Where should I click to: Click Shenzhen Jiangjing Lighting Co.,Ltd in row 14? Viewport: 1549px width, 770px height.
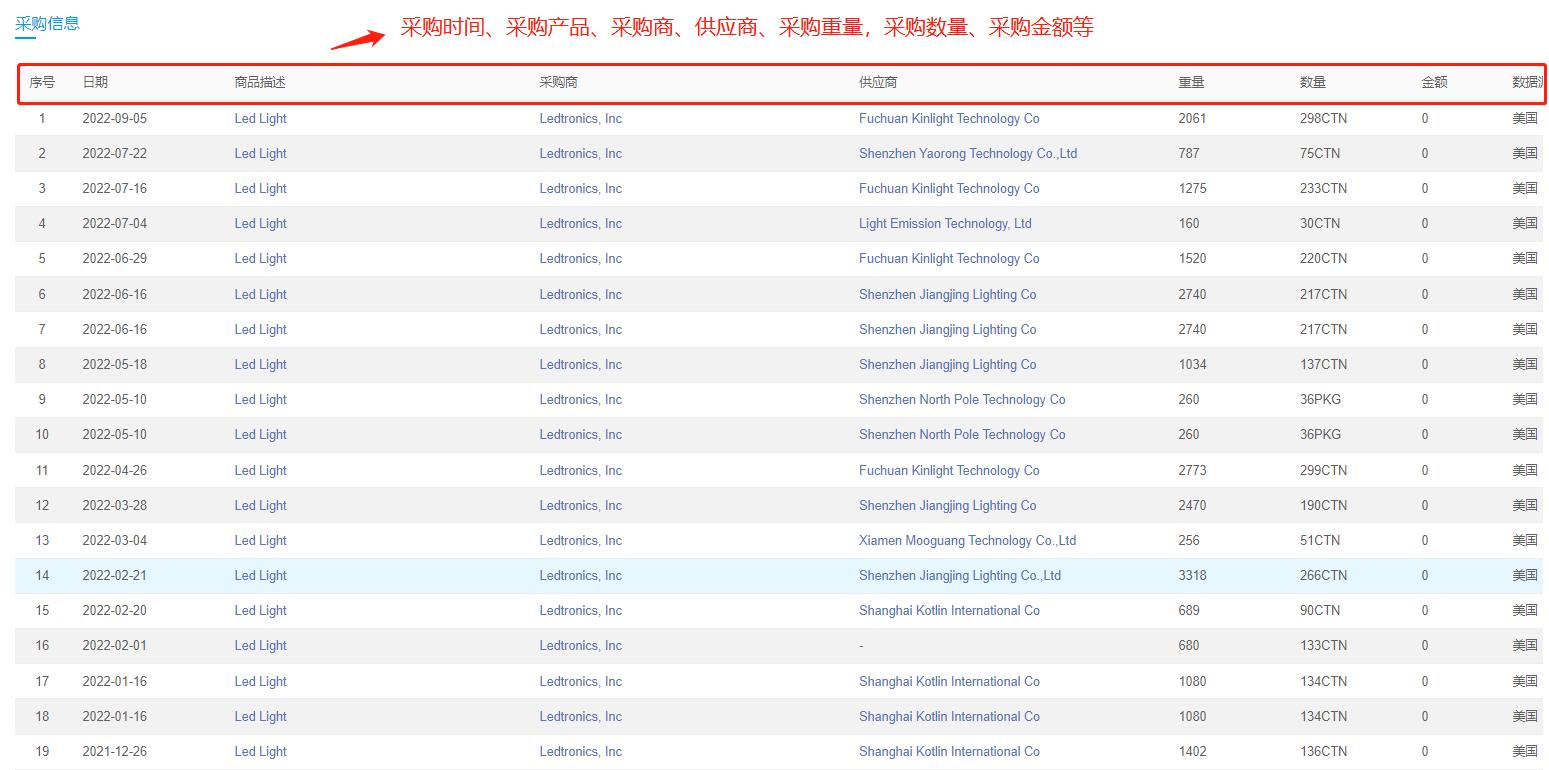(960, 575)
